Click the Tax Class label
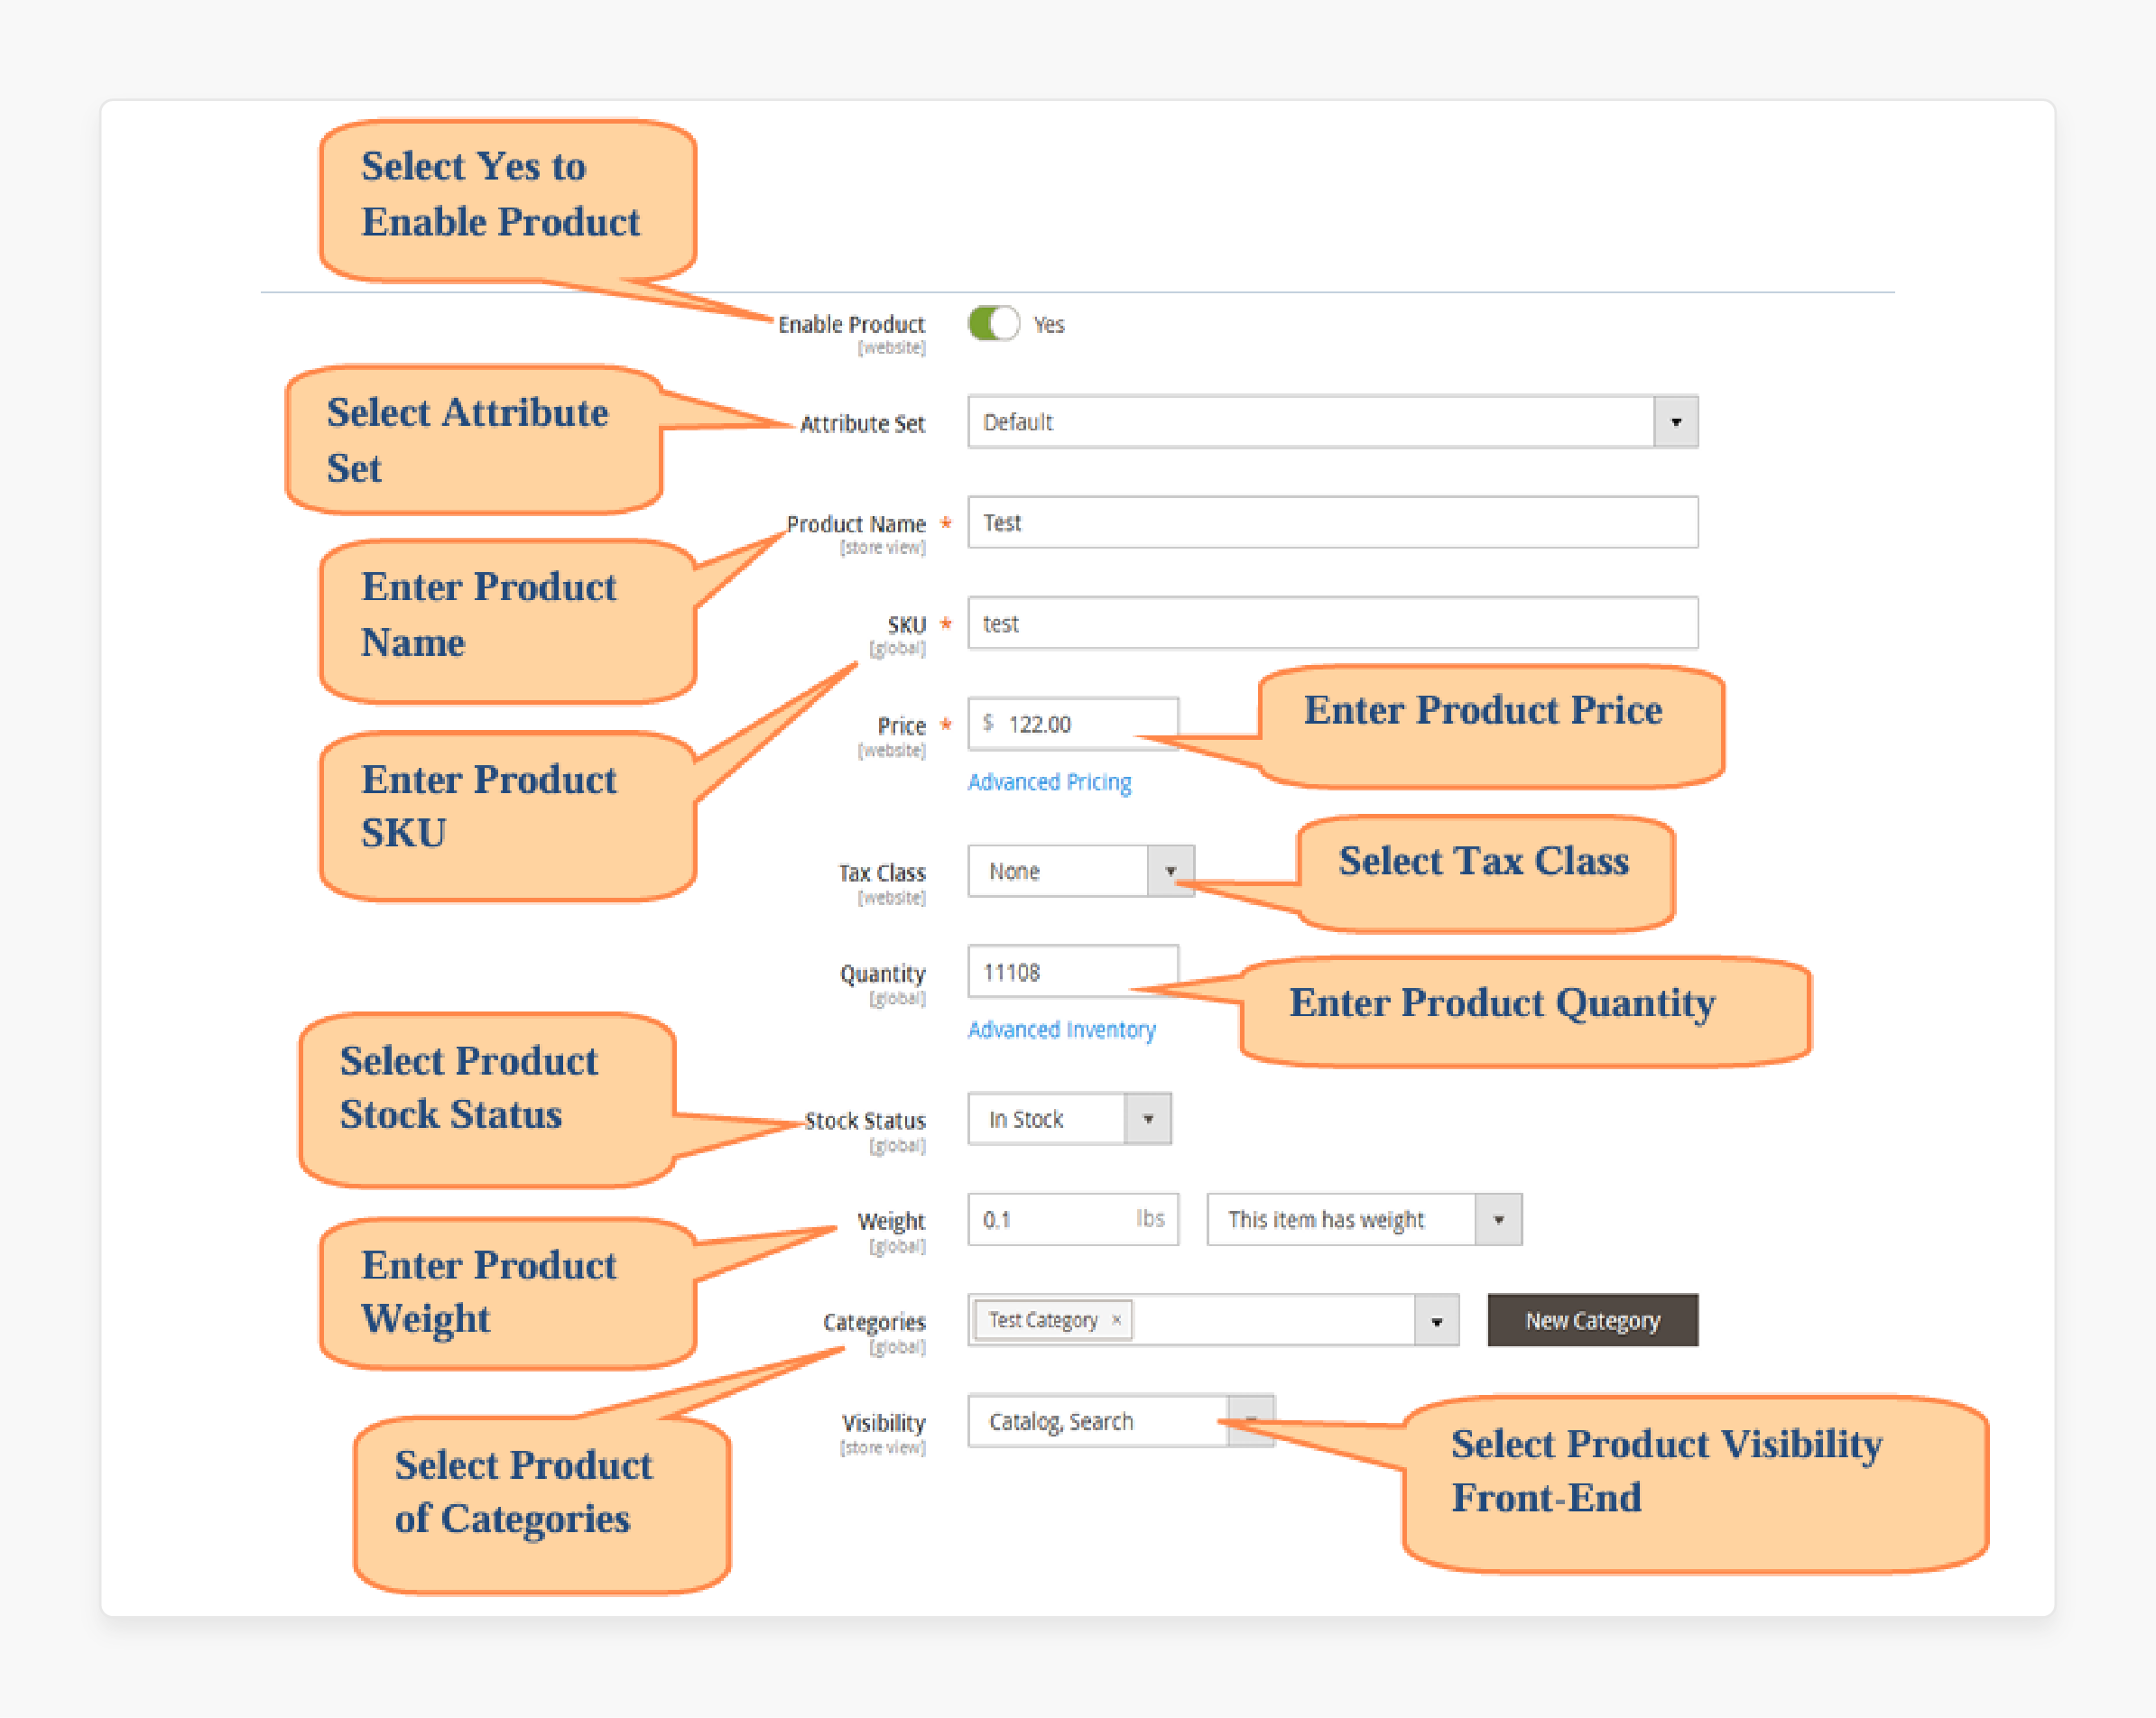 tap(882, 873)
